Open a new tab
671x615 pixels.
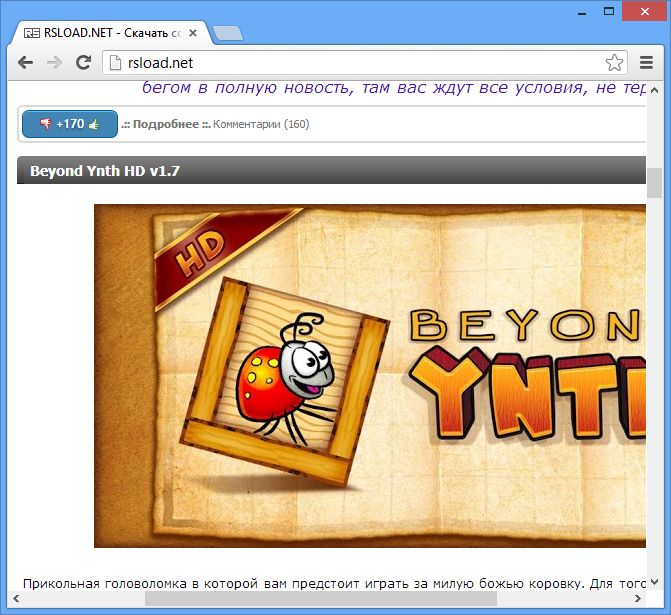(228, 33)
